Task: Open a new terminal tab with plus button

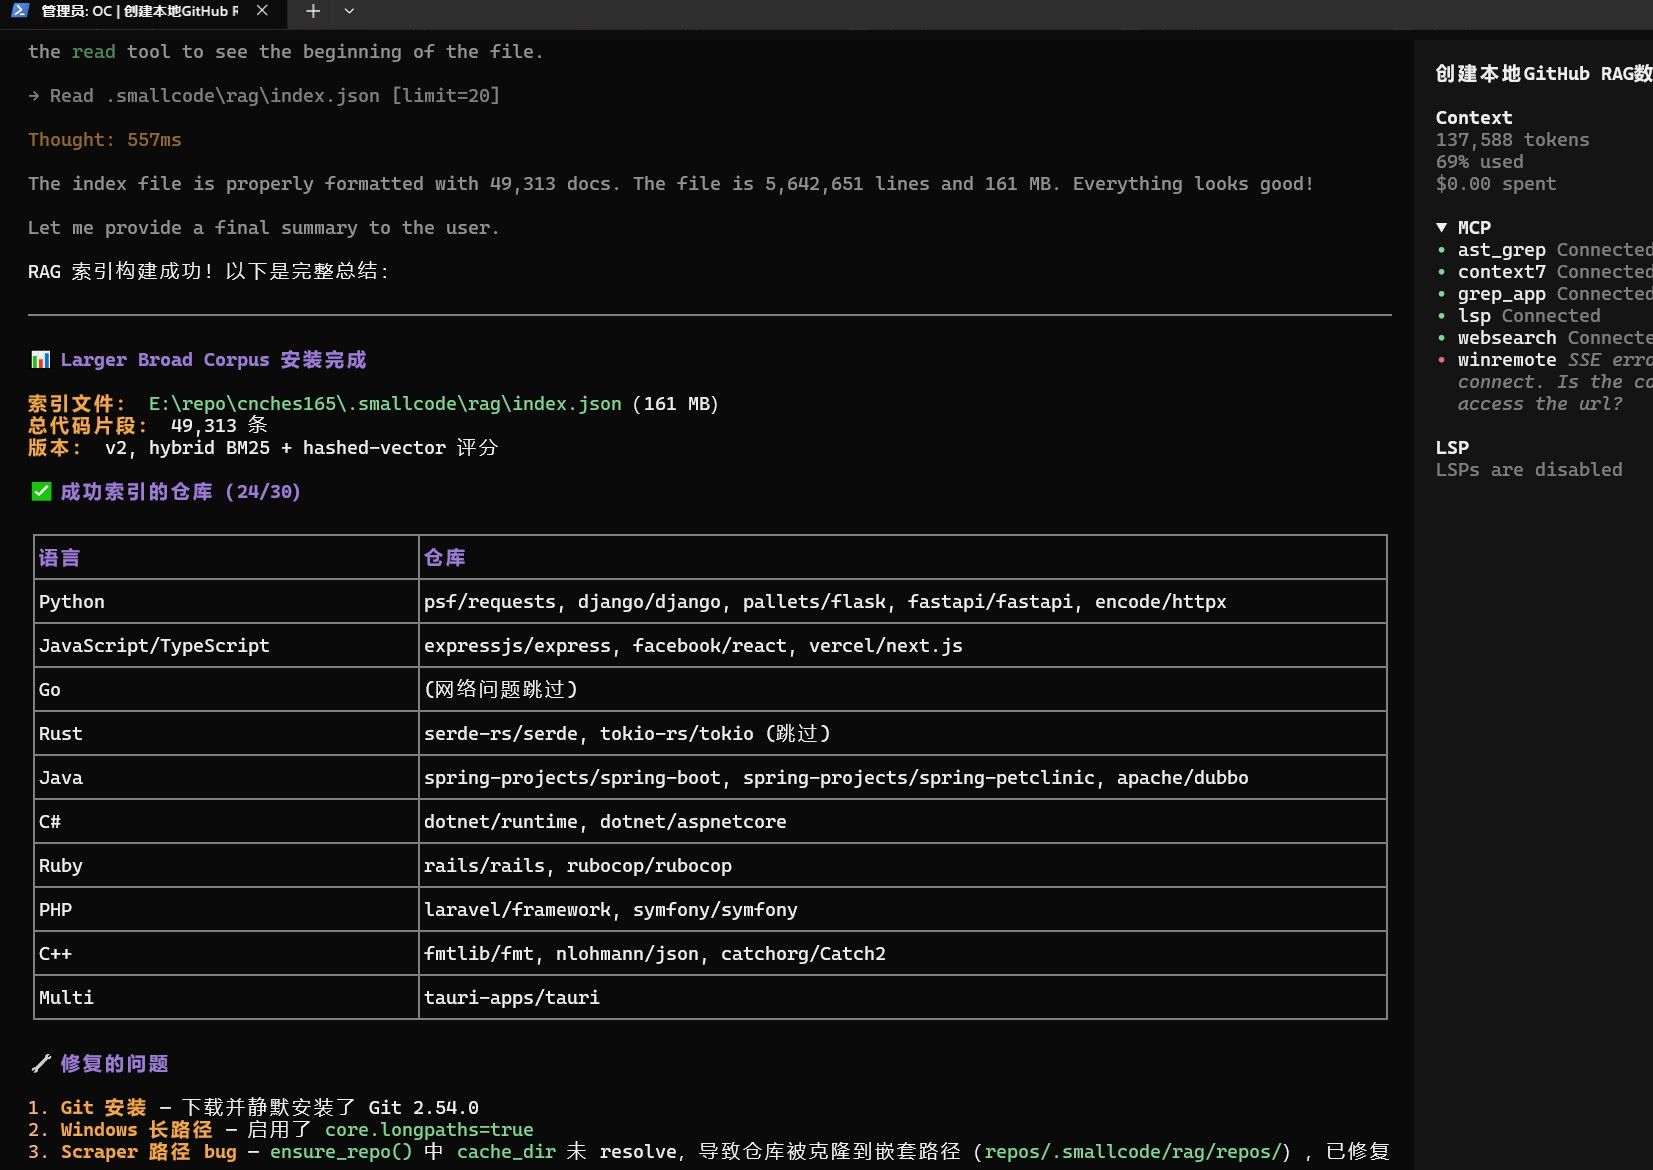Action: tap(313, 11)
